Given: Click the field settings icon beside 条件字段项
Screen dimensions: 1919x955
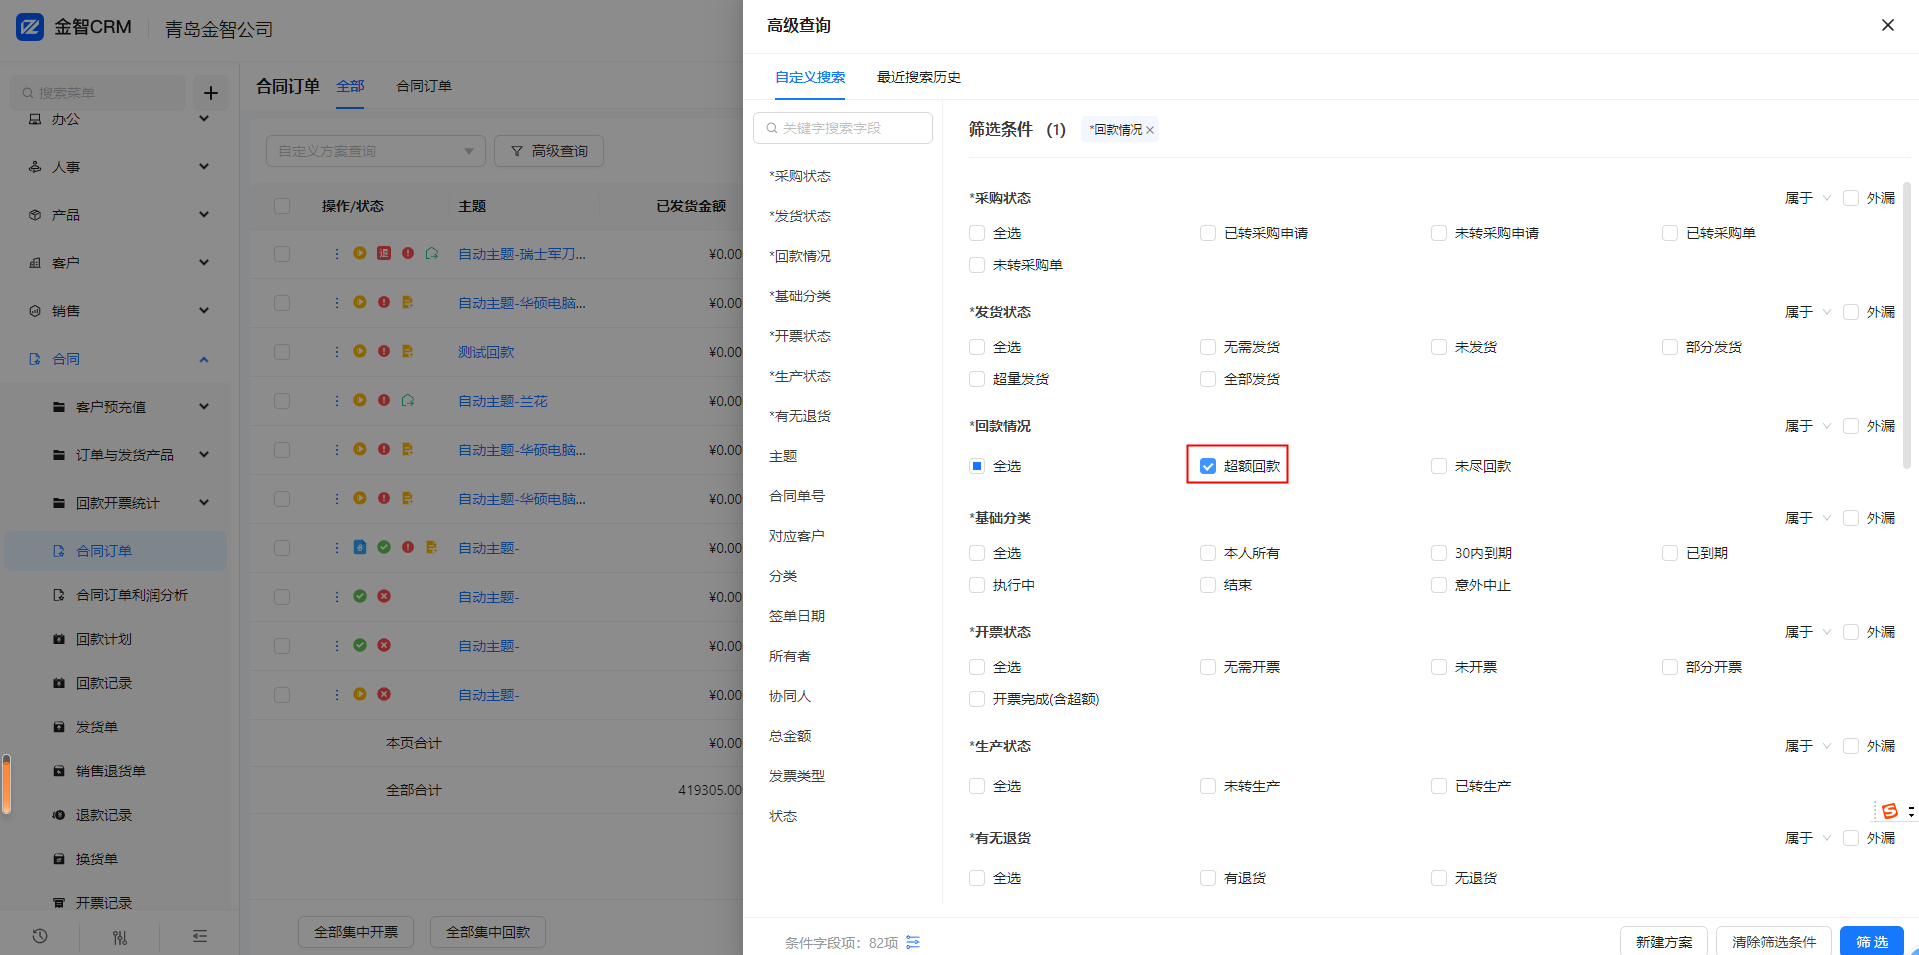Looking at the screenshot, I should 913,942.
